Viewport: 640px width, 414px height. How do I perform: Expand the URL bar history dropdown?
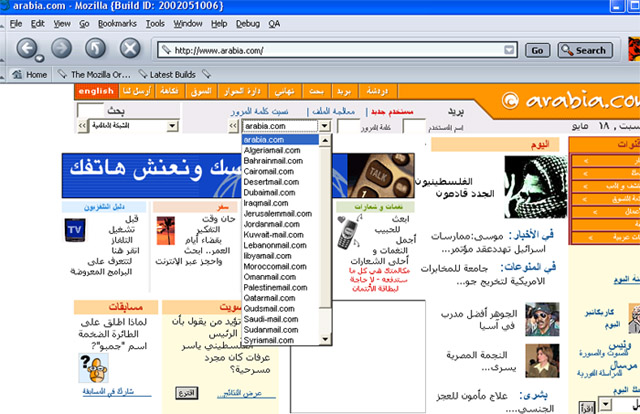click(509, 50)
